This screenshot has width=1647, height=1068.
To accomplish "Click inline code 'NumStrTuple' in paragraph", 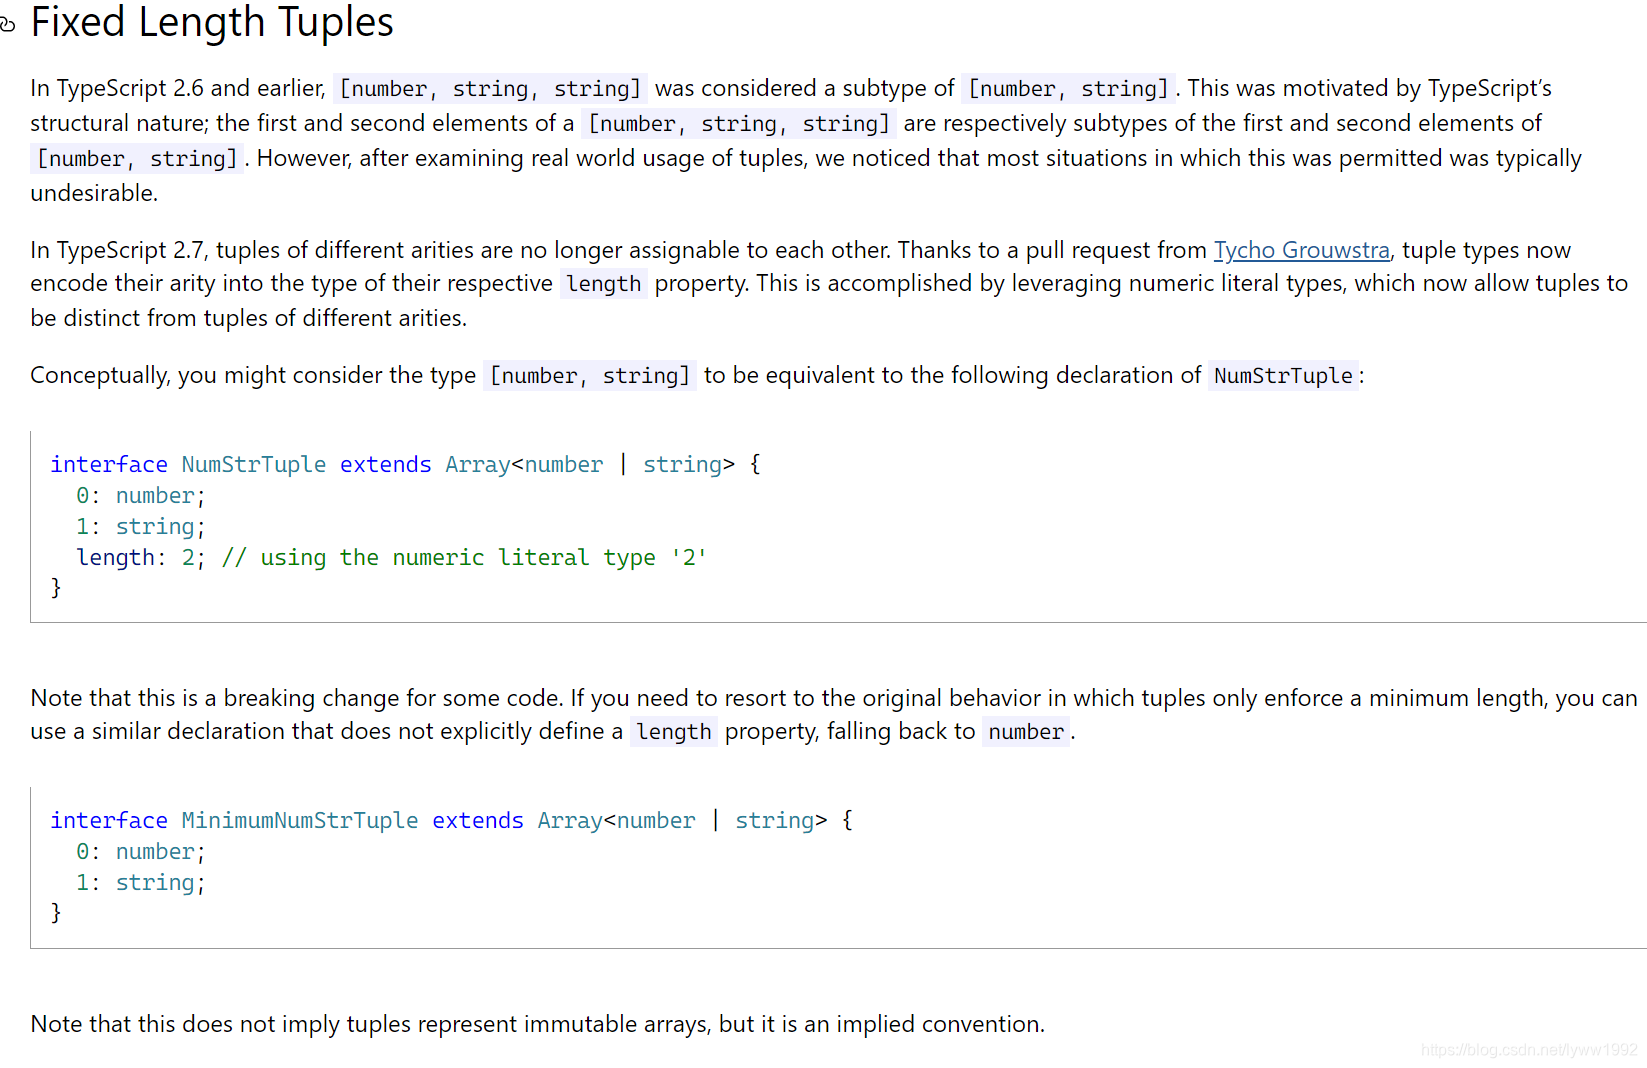I will click(x=1283, y=376).
